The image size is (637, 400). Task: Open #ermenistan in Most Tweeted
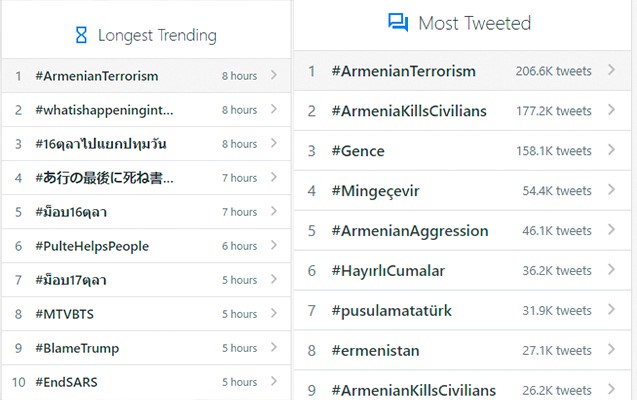click(x=375, y=350)
